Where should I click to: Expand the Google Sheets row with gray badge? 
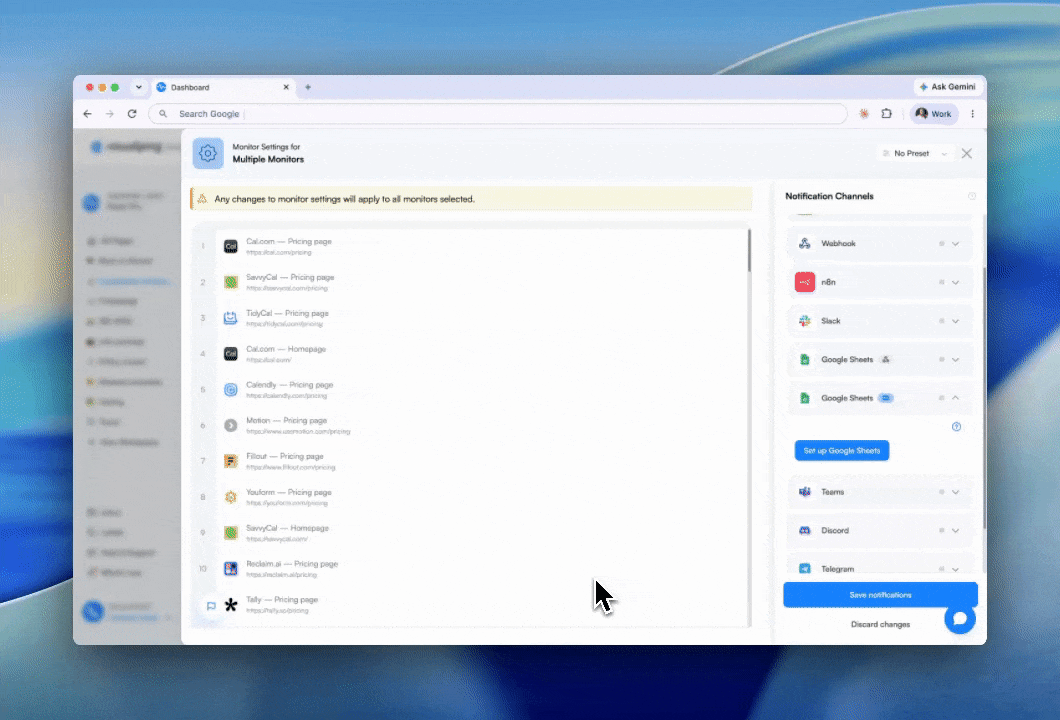tap(955, 360)
